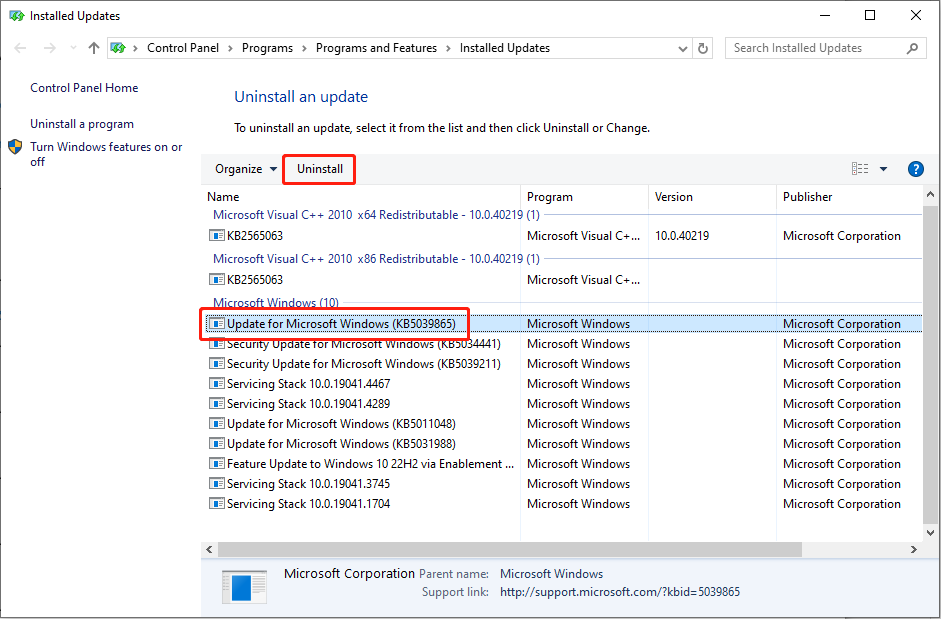Viewport: 941px width, 619px height.
Task: Click the icon of the KB5039865 update
Action: click(x=217, y=324)
